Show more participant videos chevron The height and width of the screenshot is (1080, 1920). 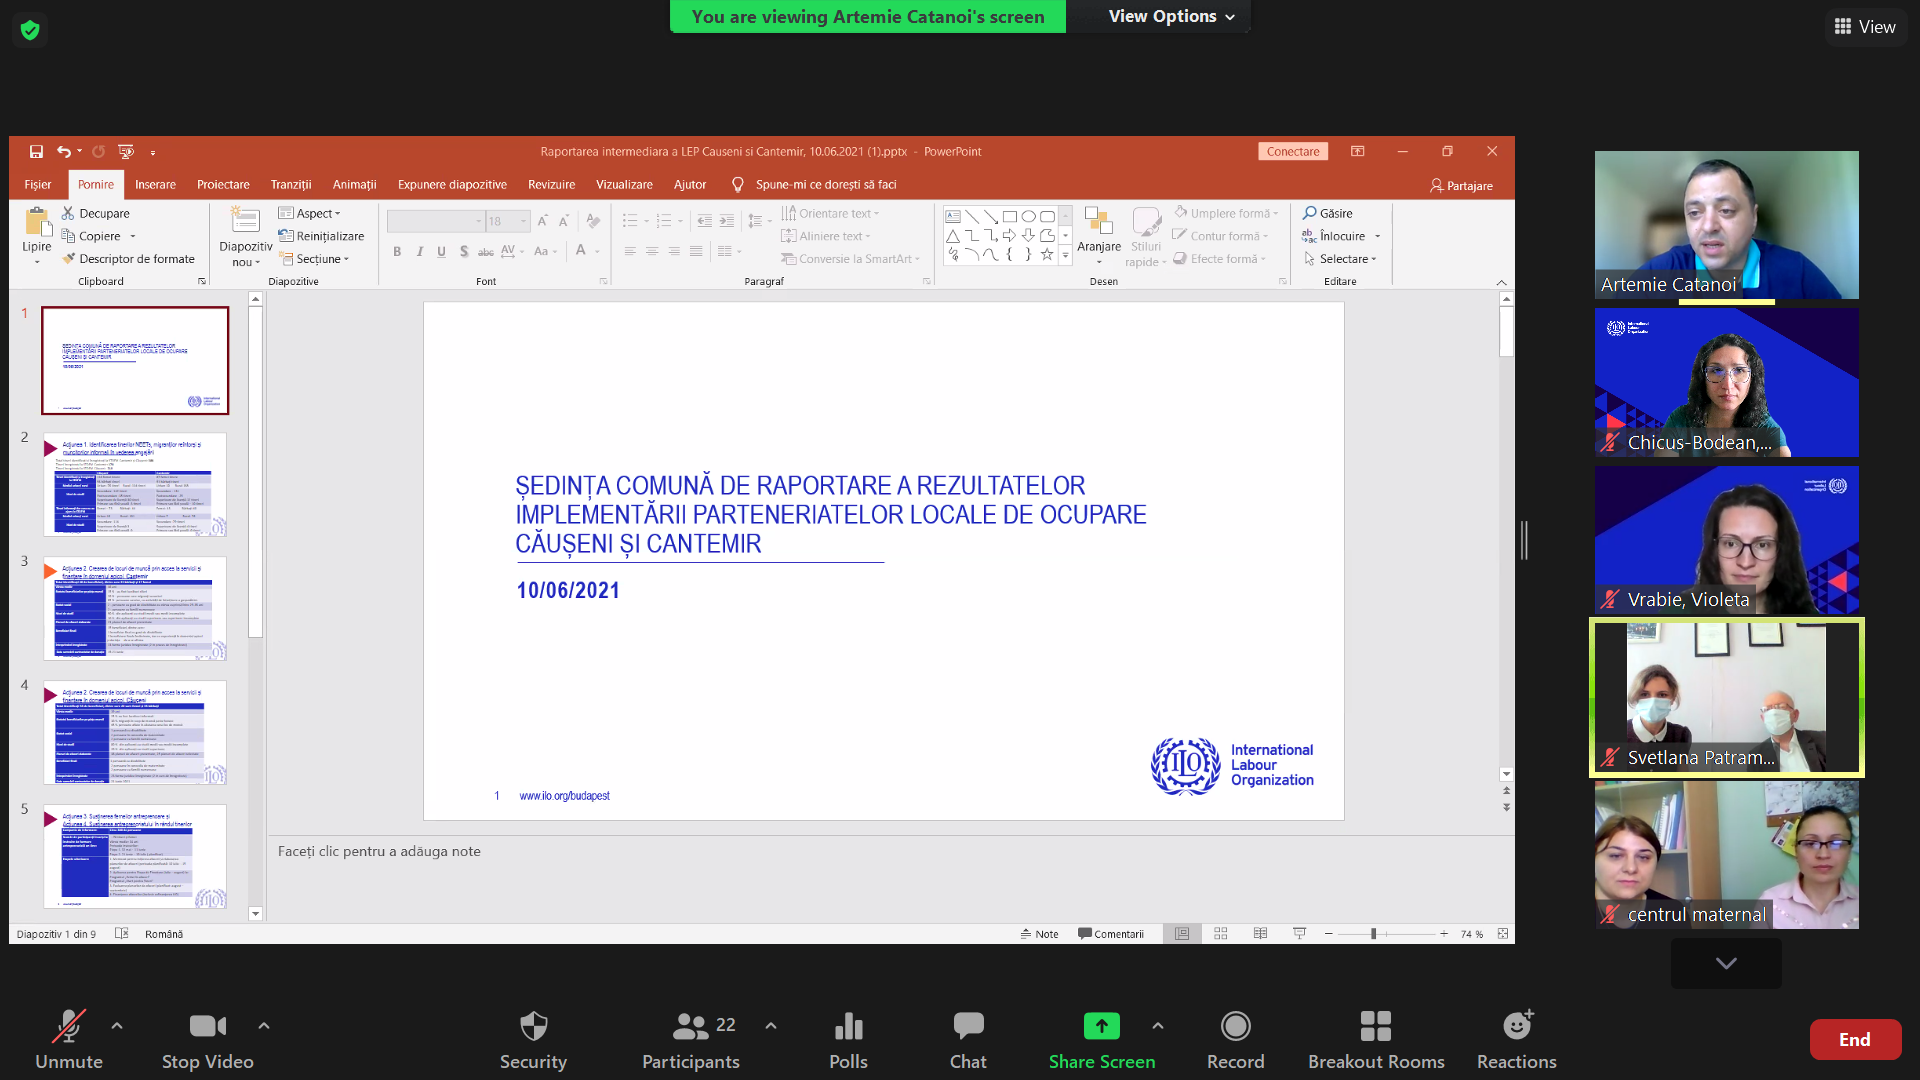(x=1726, y=963)
